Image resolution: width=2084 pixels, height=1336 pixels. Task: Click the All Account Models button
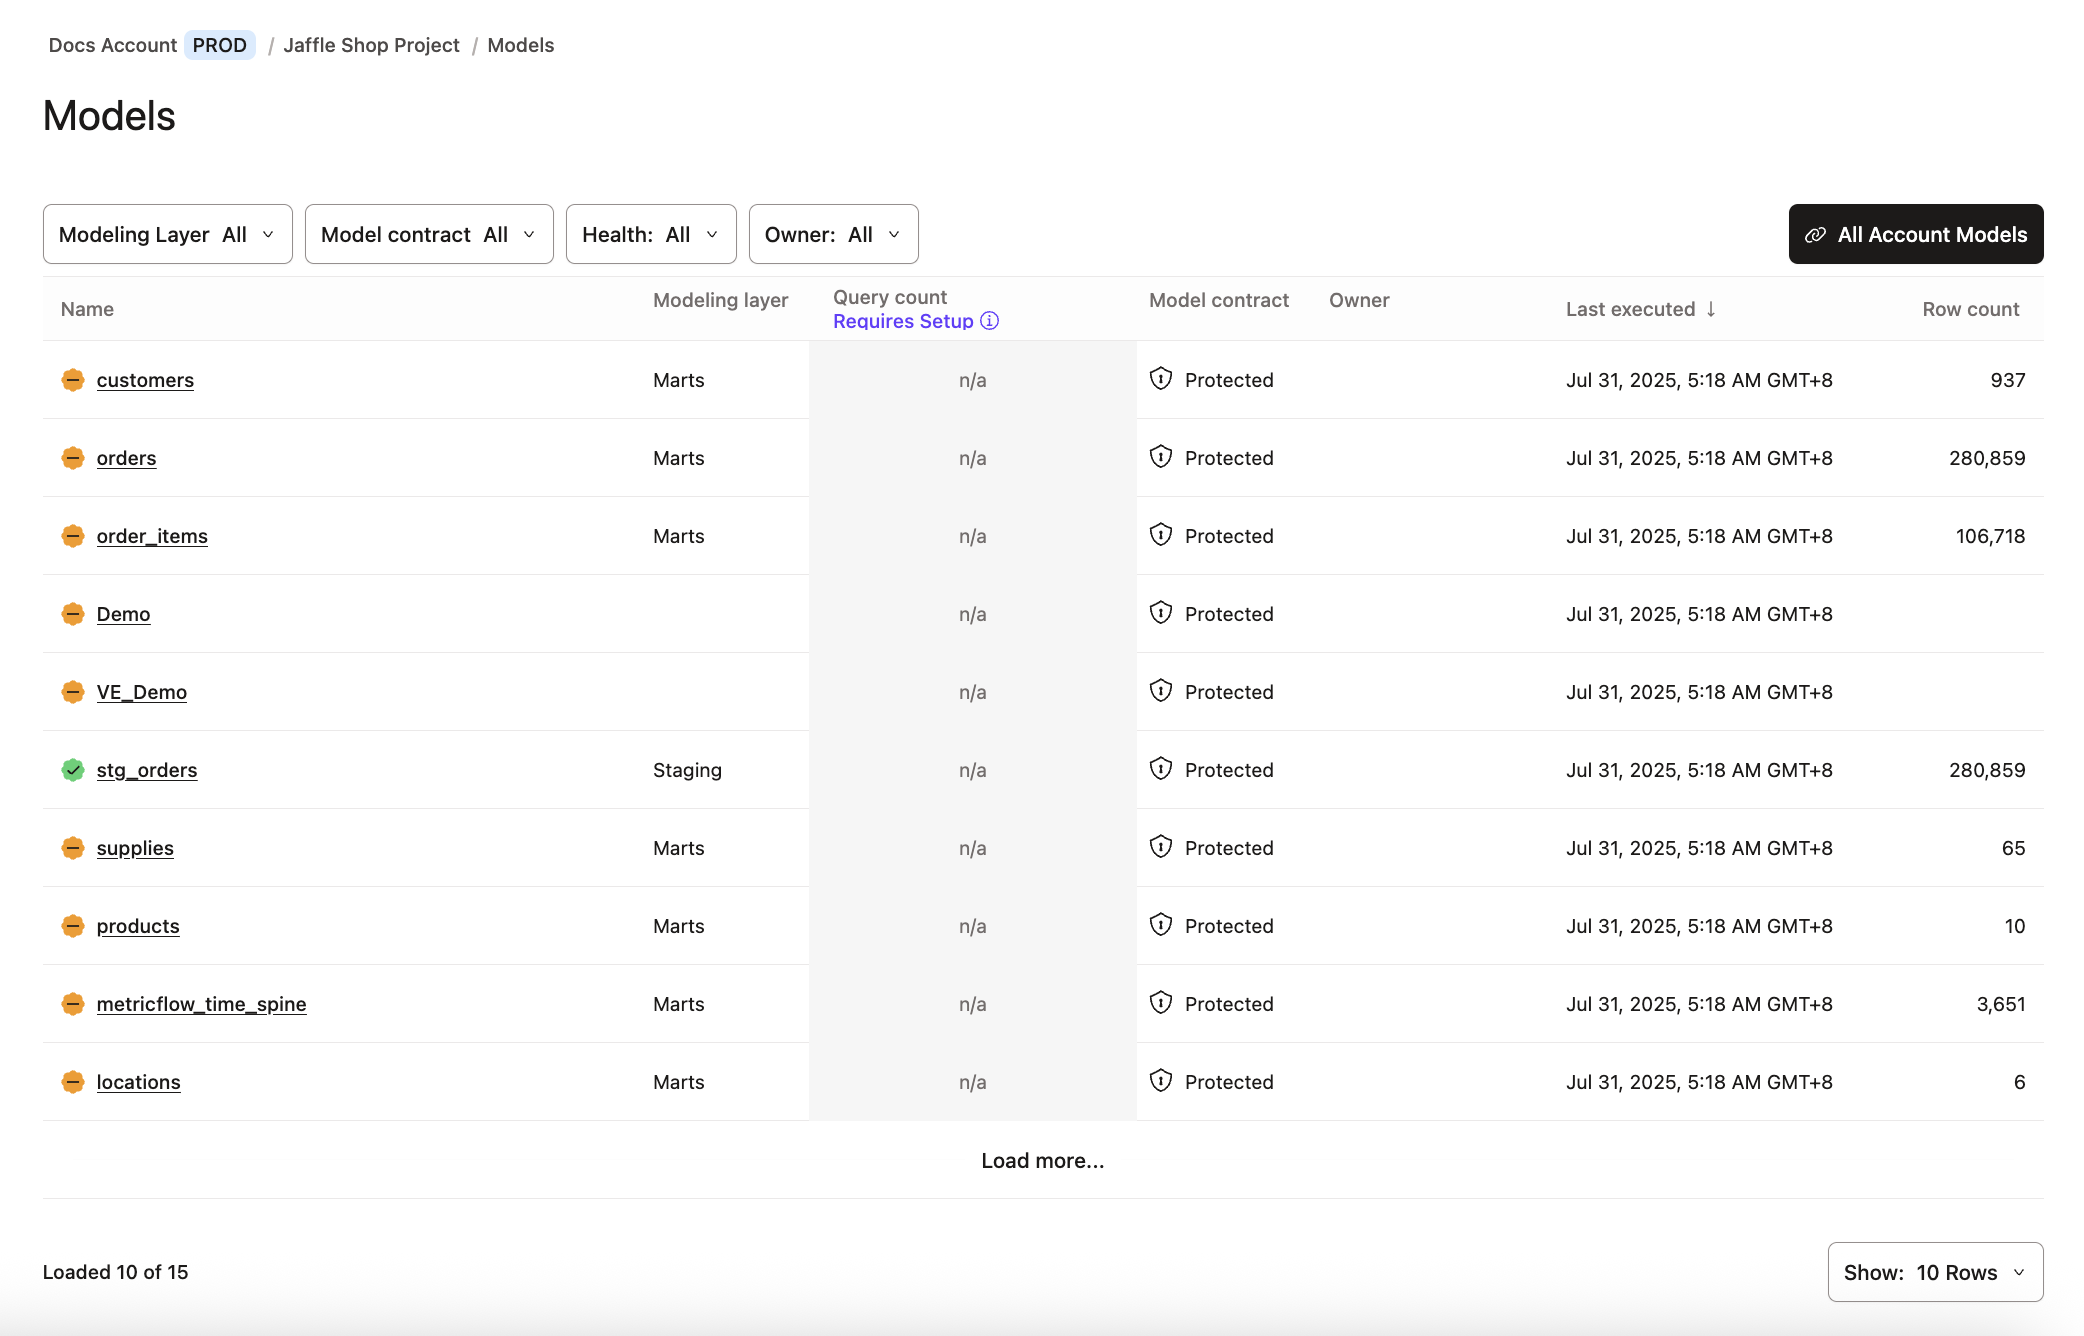pos(1915,234)
